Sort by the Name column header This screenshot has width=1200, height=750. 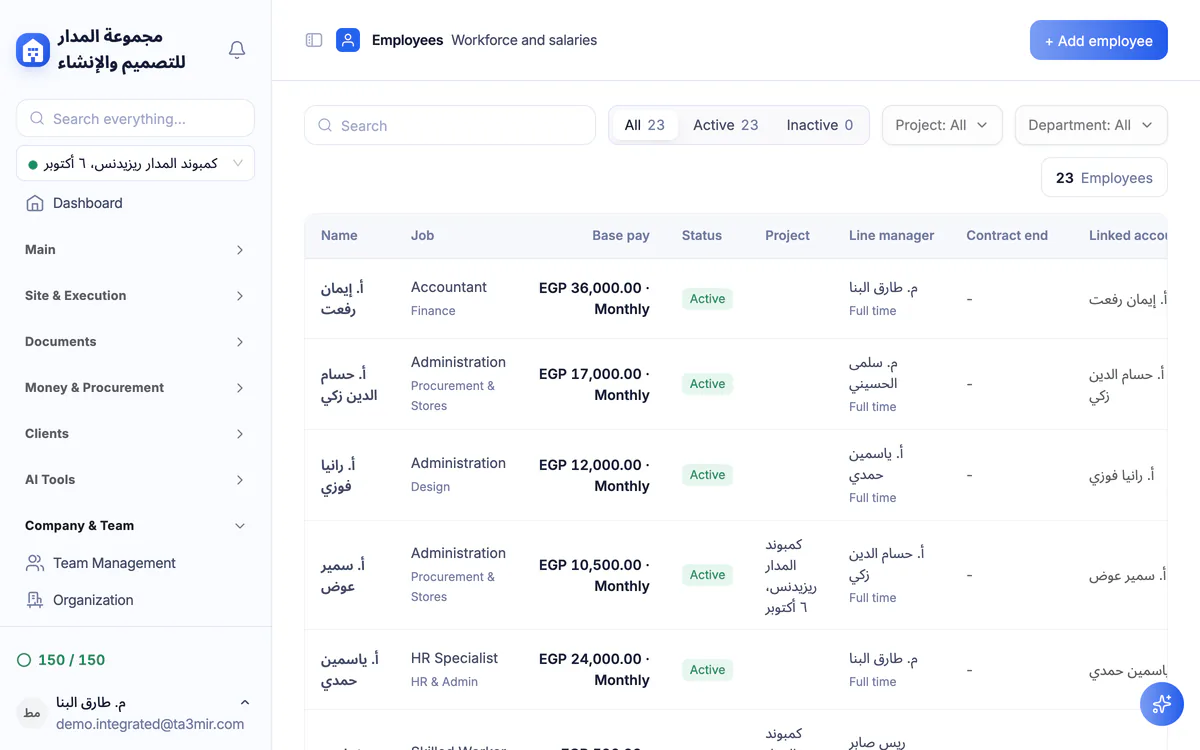[339, 236]
